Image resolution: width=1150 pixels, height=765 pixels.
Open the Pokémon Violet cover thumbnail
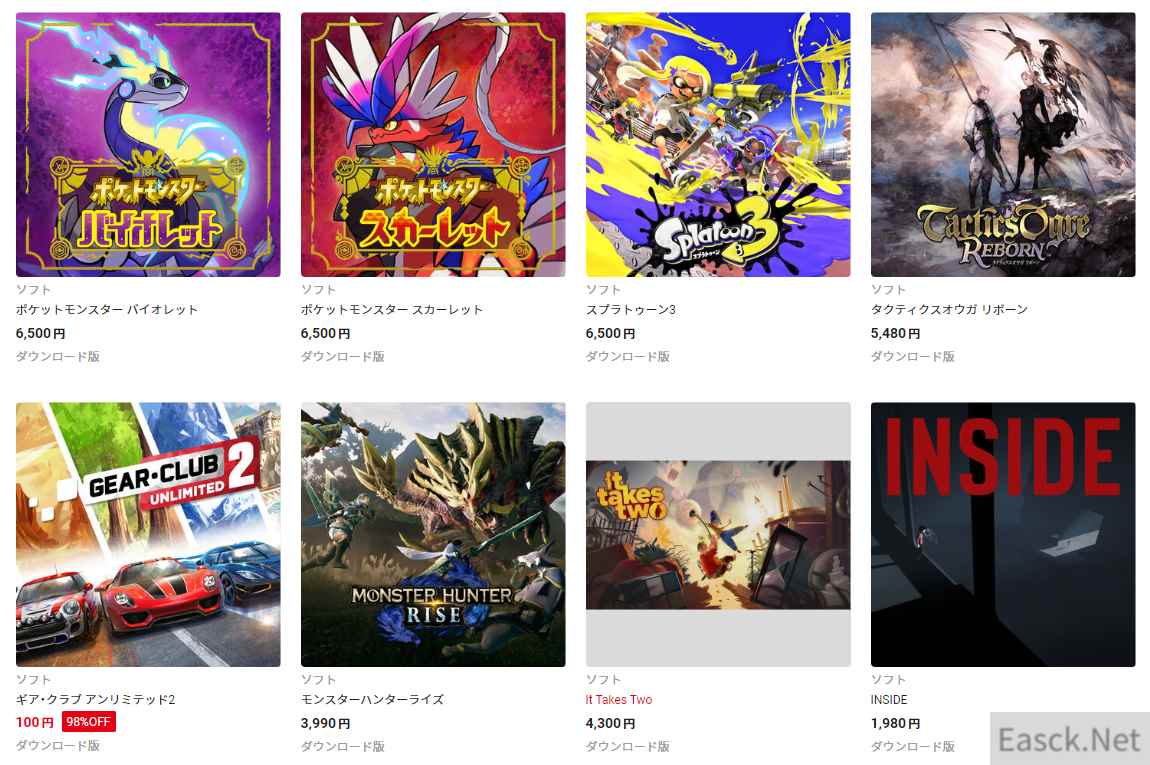148,144
